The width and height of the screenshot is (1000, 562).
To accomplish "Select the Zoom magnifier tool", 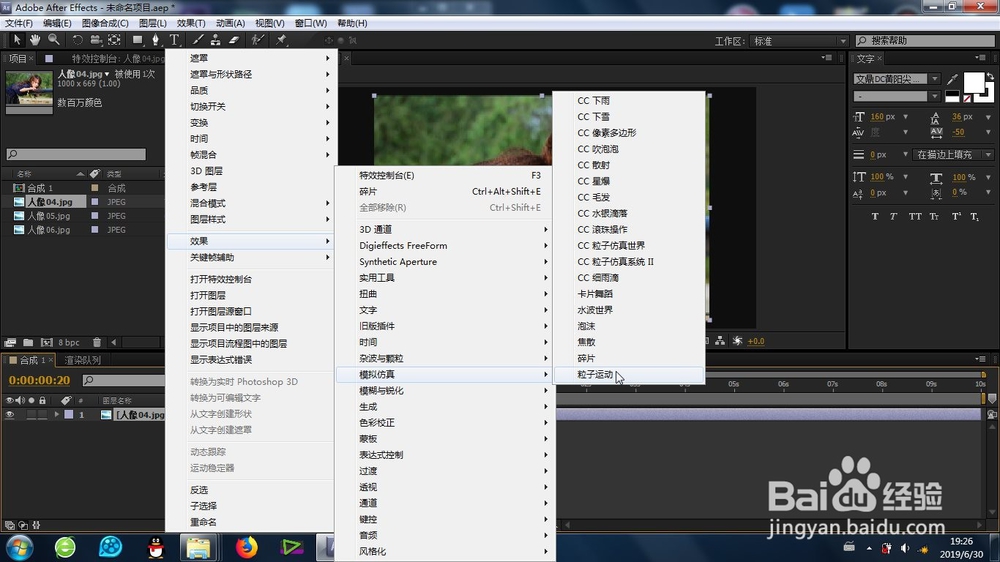I will (54, 40).
